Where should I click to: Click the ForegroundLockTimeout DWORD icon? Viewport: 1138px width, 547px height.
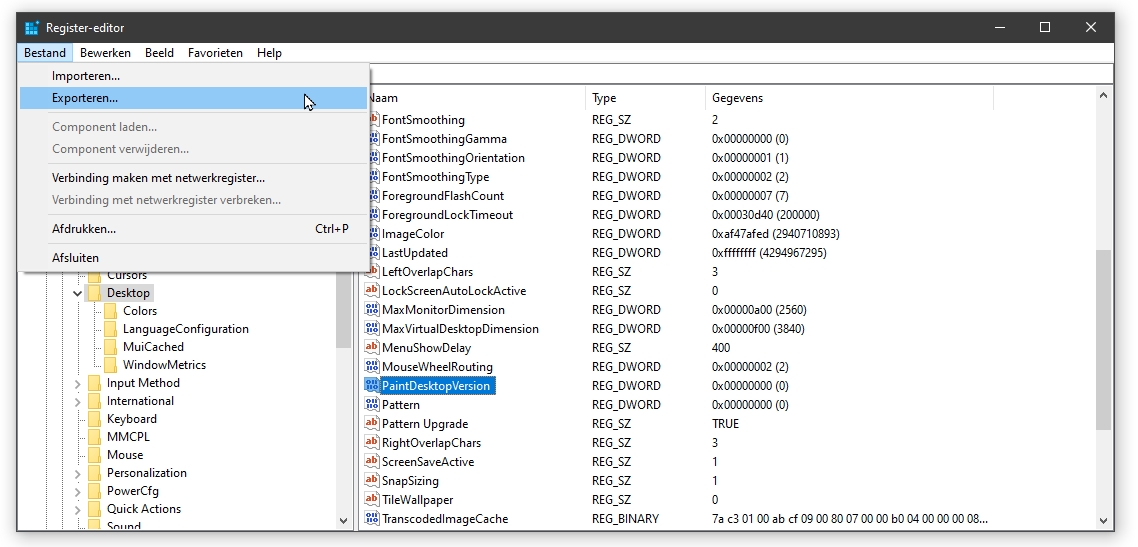(x=372, y=215)
